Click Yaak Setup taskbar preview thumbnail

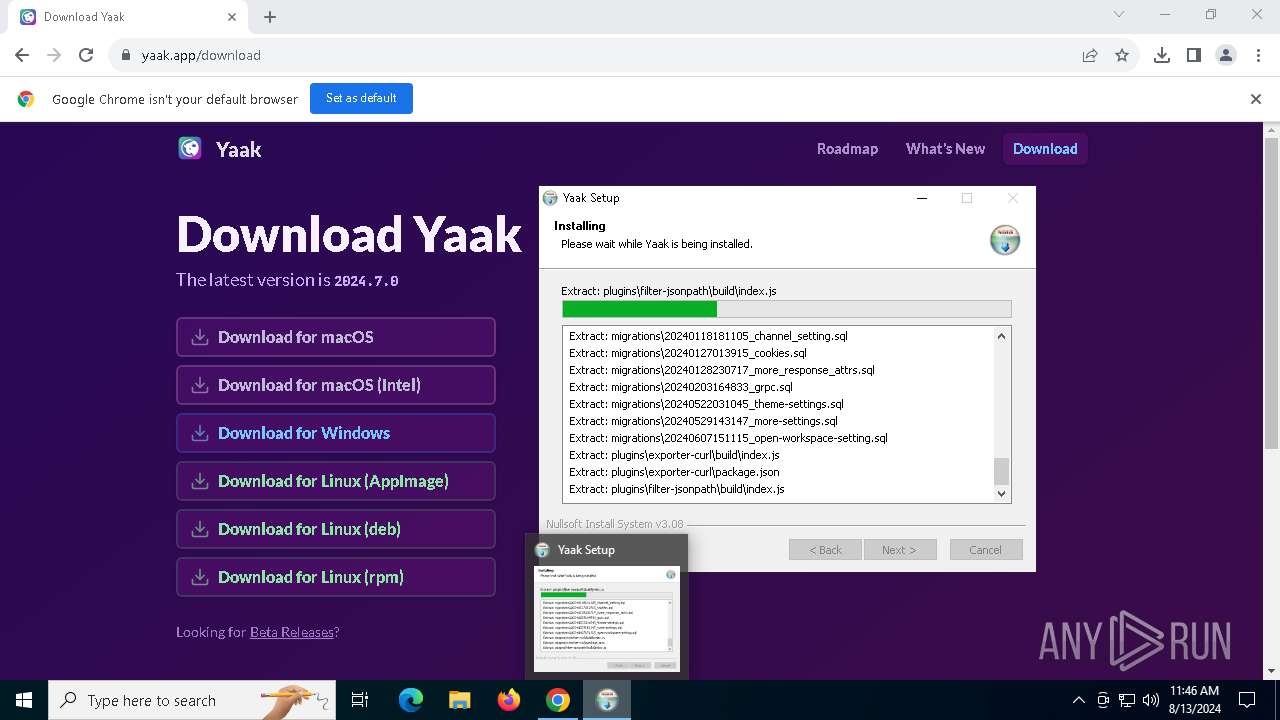tap(607, 617)
